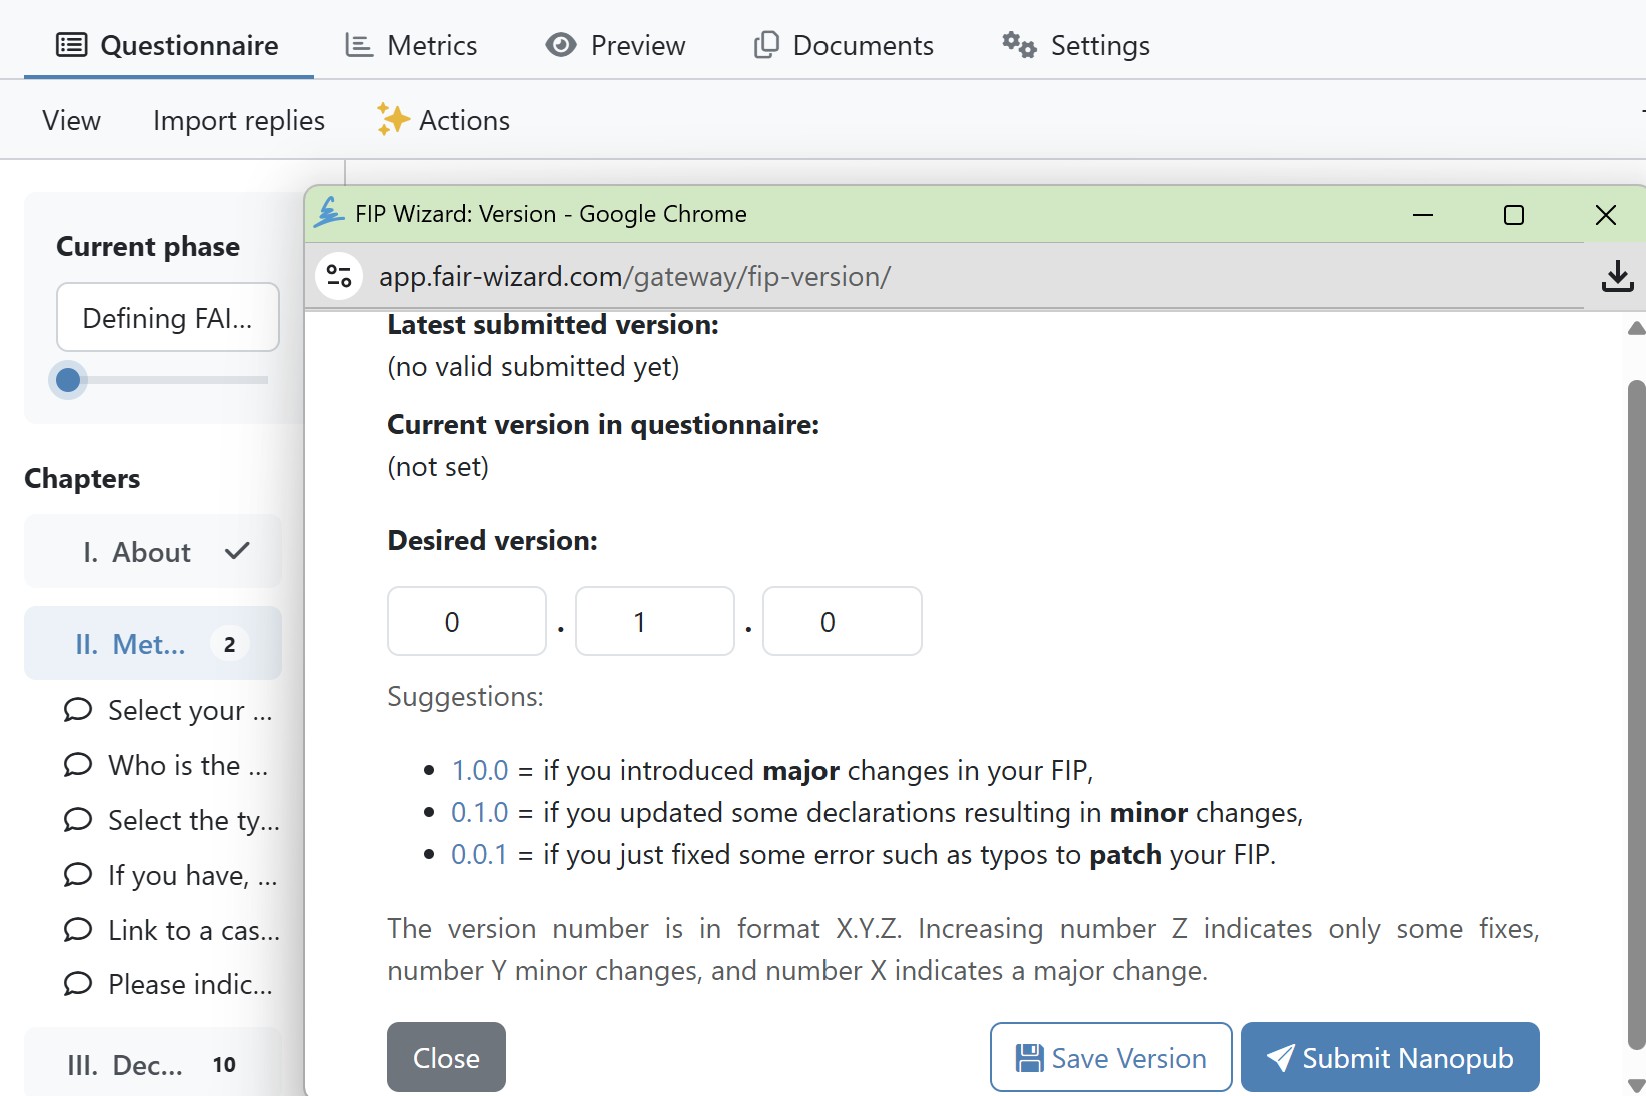
Task: Click comment icon beside 'Who is the...'
Action: click(x=78, y=765)
